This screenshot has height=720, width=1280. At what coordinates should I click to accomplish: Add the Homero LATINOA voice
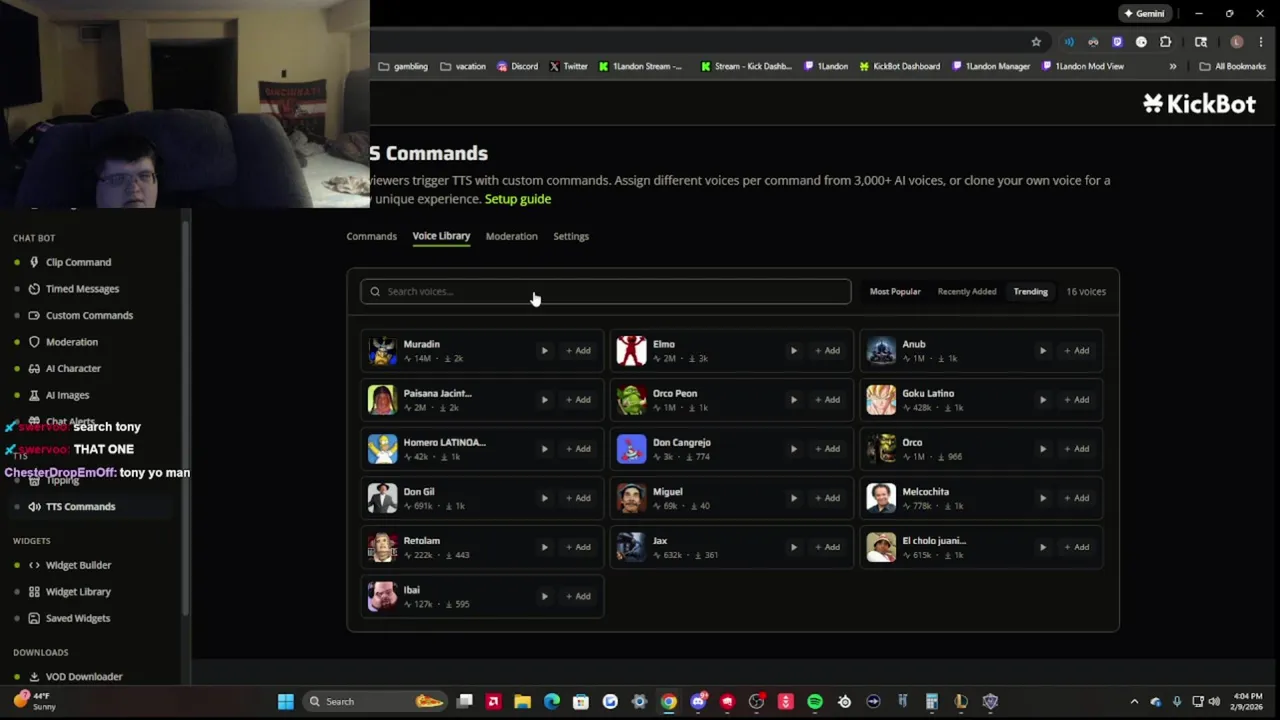point(578,449)
